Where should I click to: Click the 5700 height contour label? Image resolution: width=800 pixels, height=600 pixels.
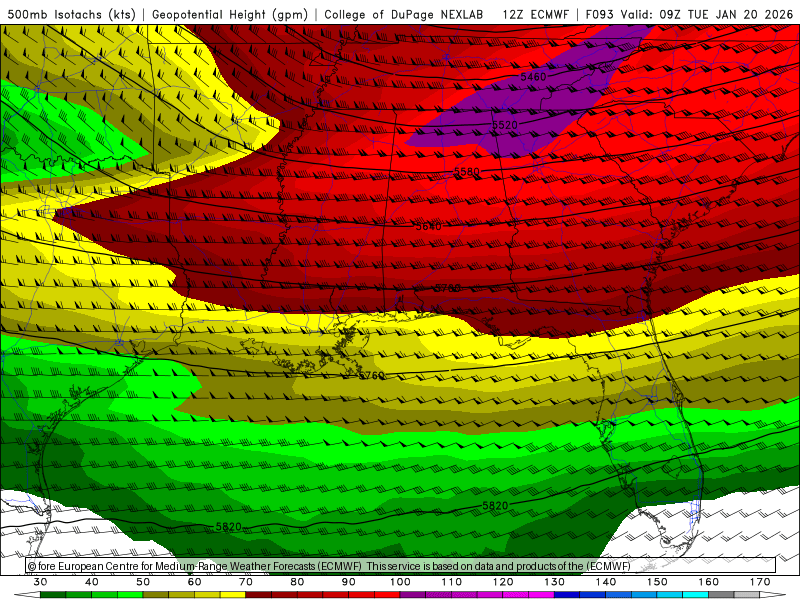tap(448, 288)
